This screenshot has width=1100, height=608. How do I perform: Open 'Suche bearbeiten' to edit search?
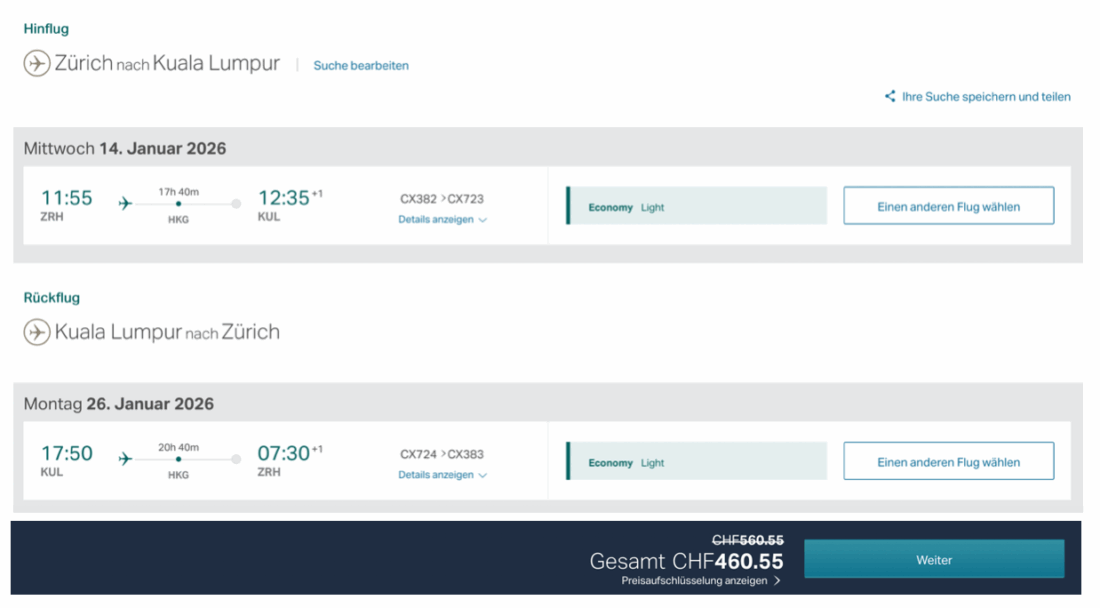tap(361, 66)
